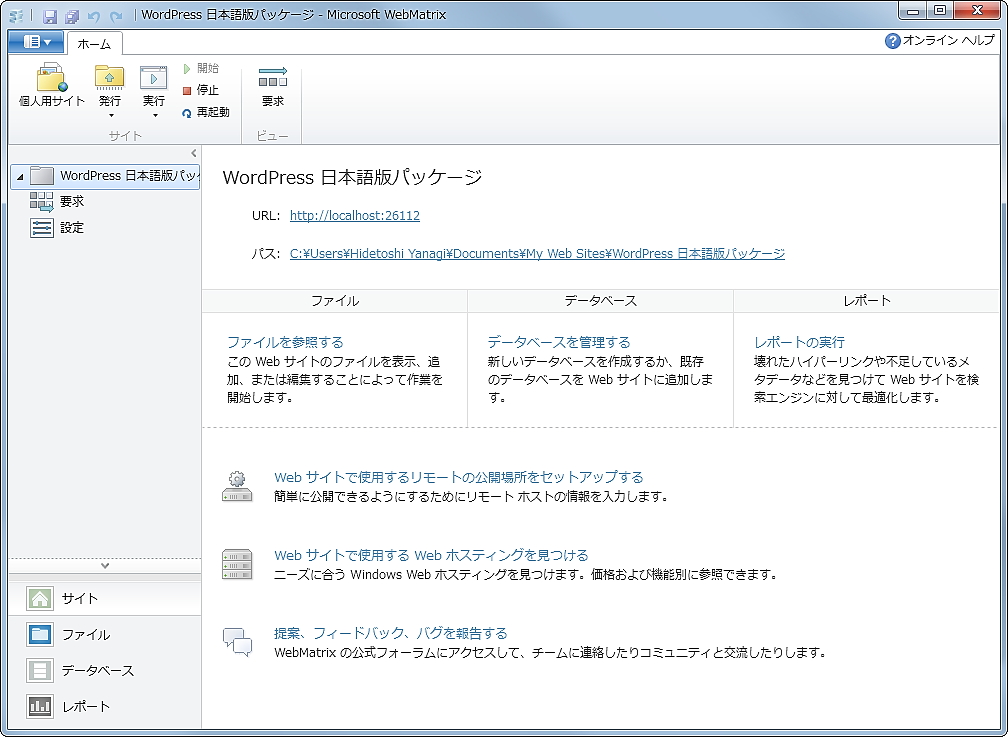The height and width of the screenshot is (737, 1008).
Task: Open the データベース workspace icon
Action: click(x=40, y=670)
